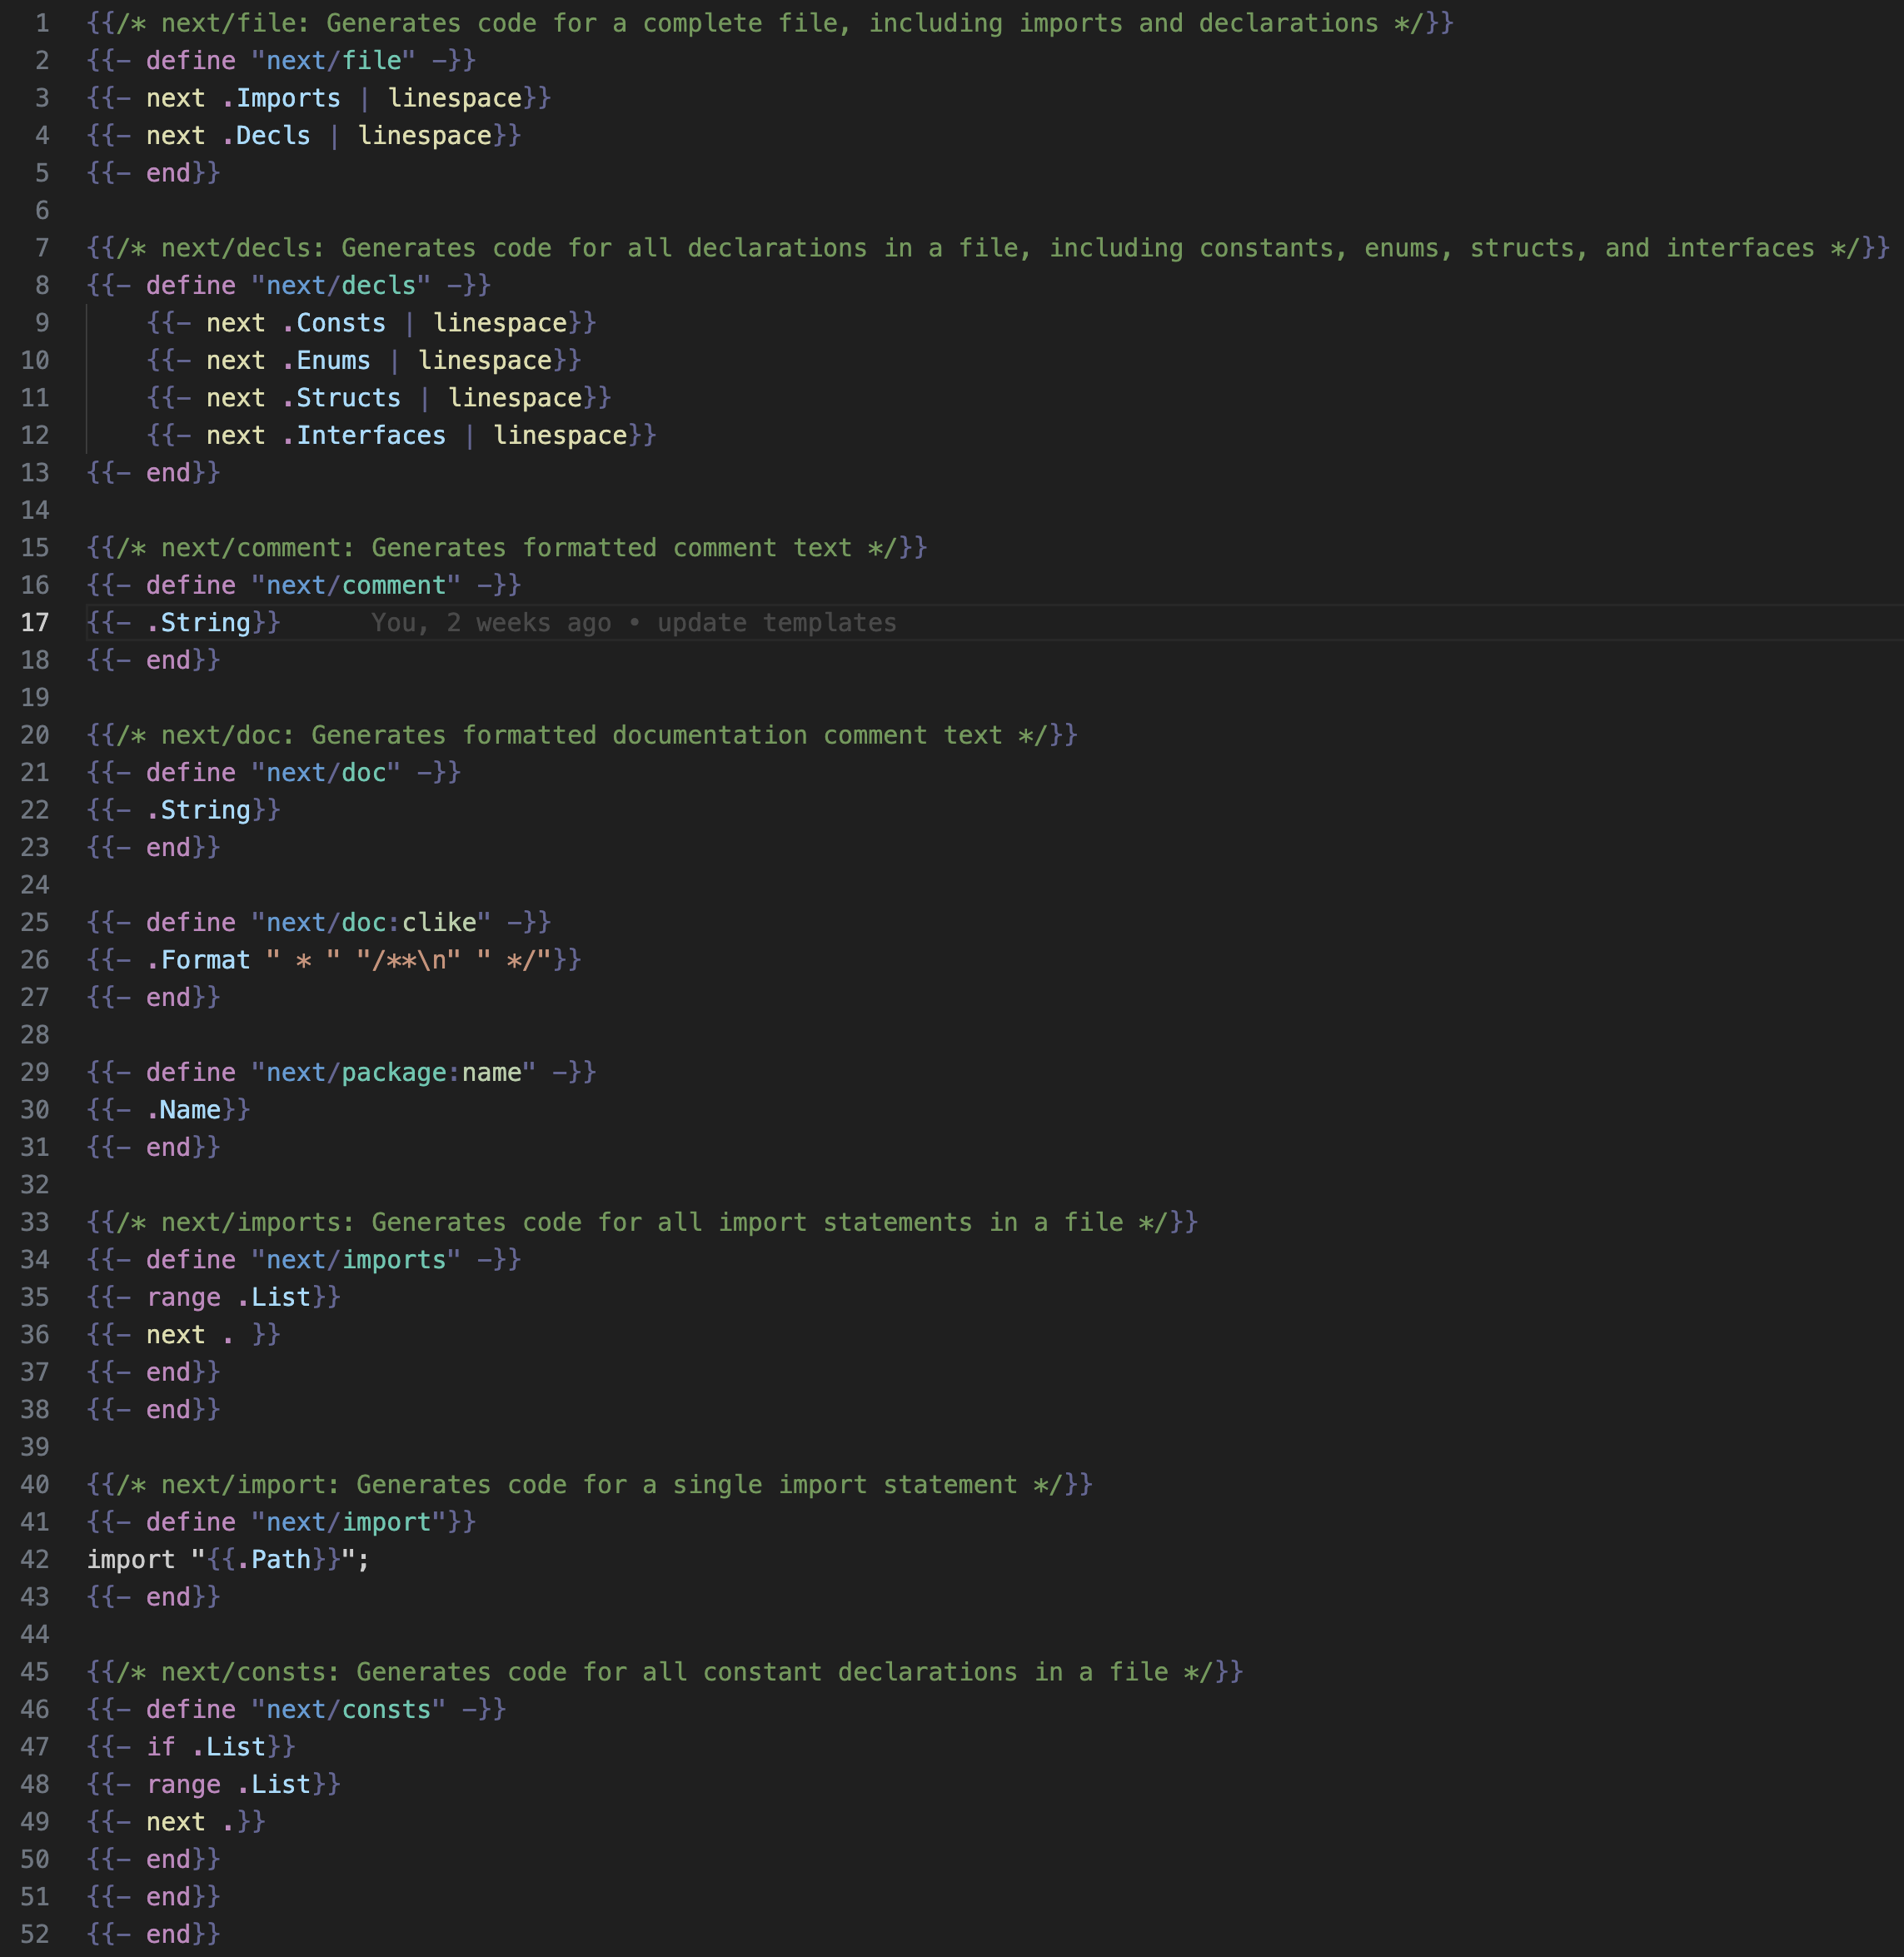Click 'if .List' on line 47
Image resolution: width=1904 pixels, height=1957 pixels.
coord(206,1747)
